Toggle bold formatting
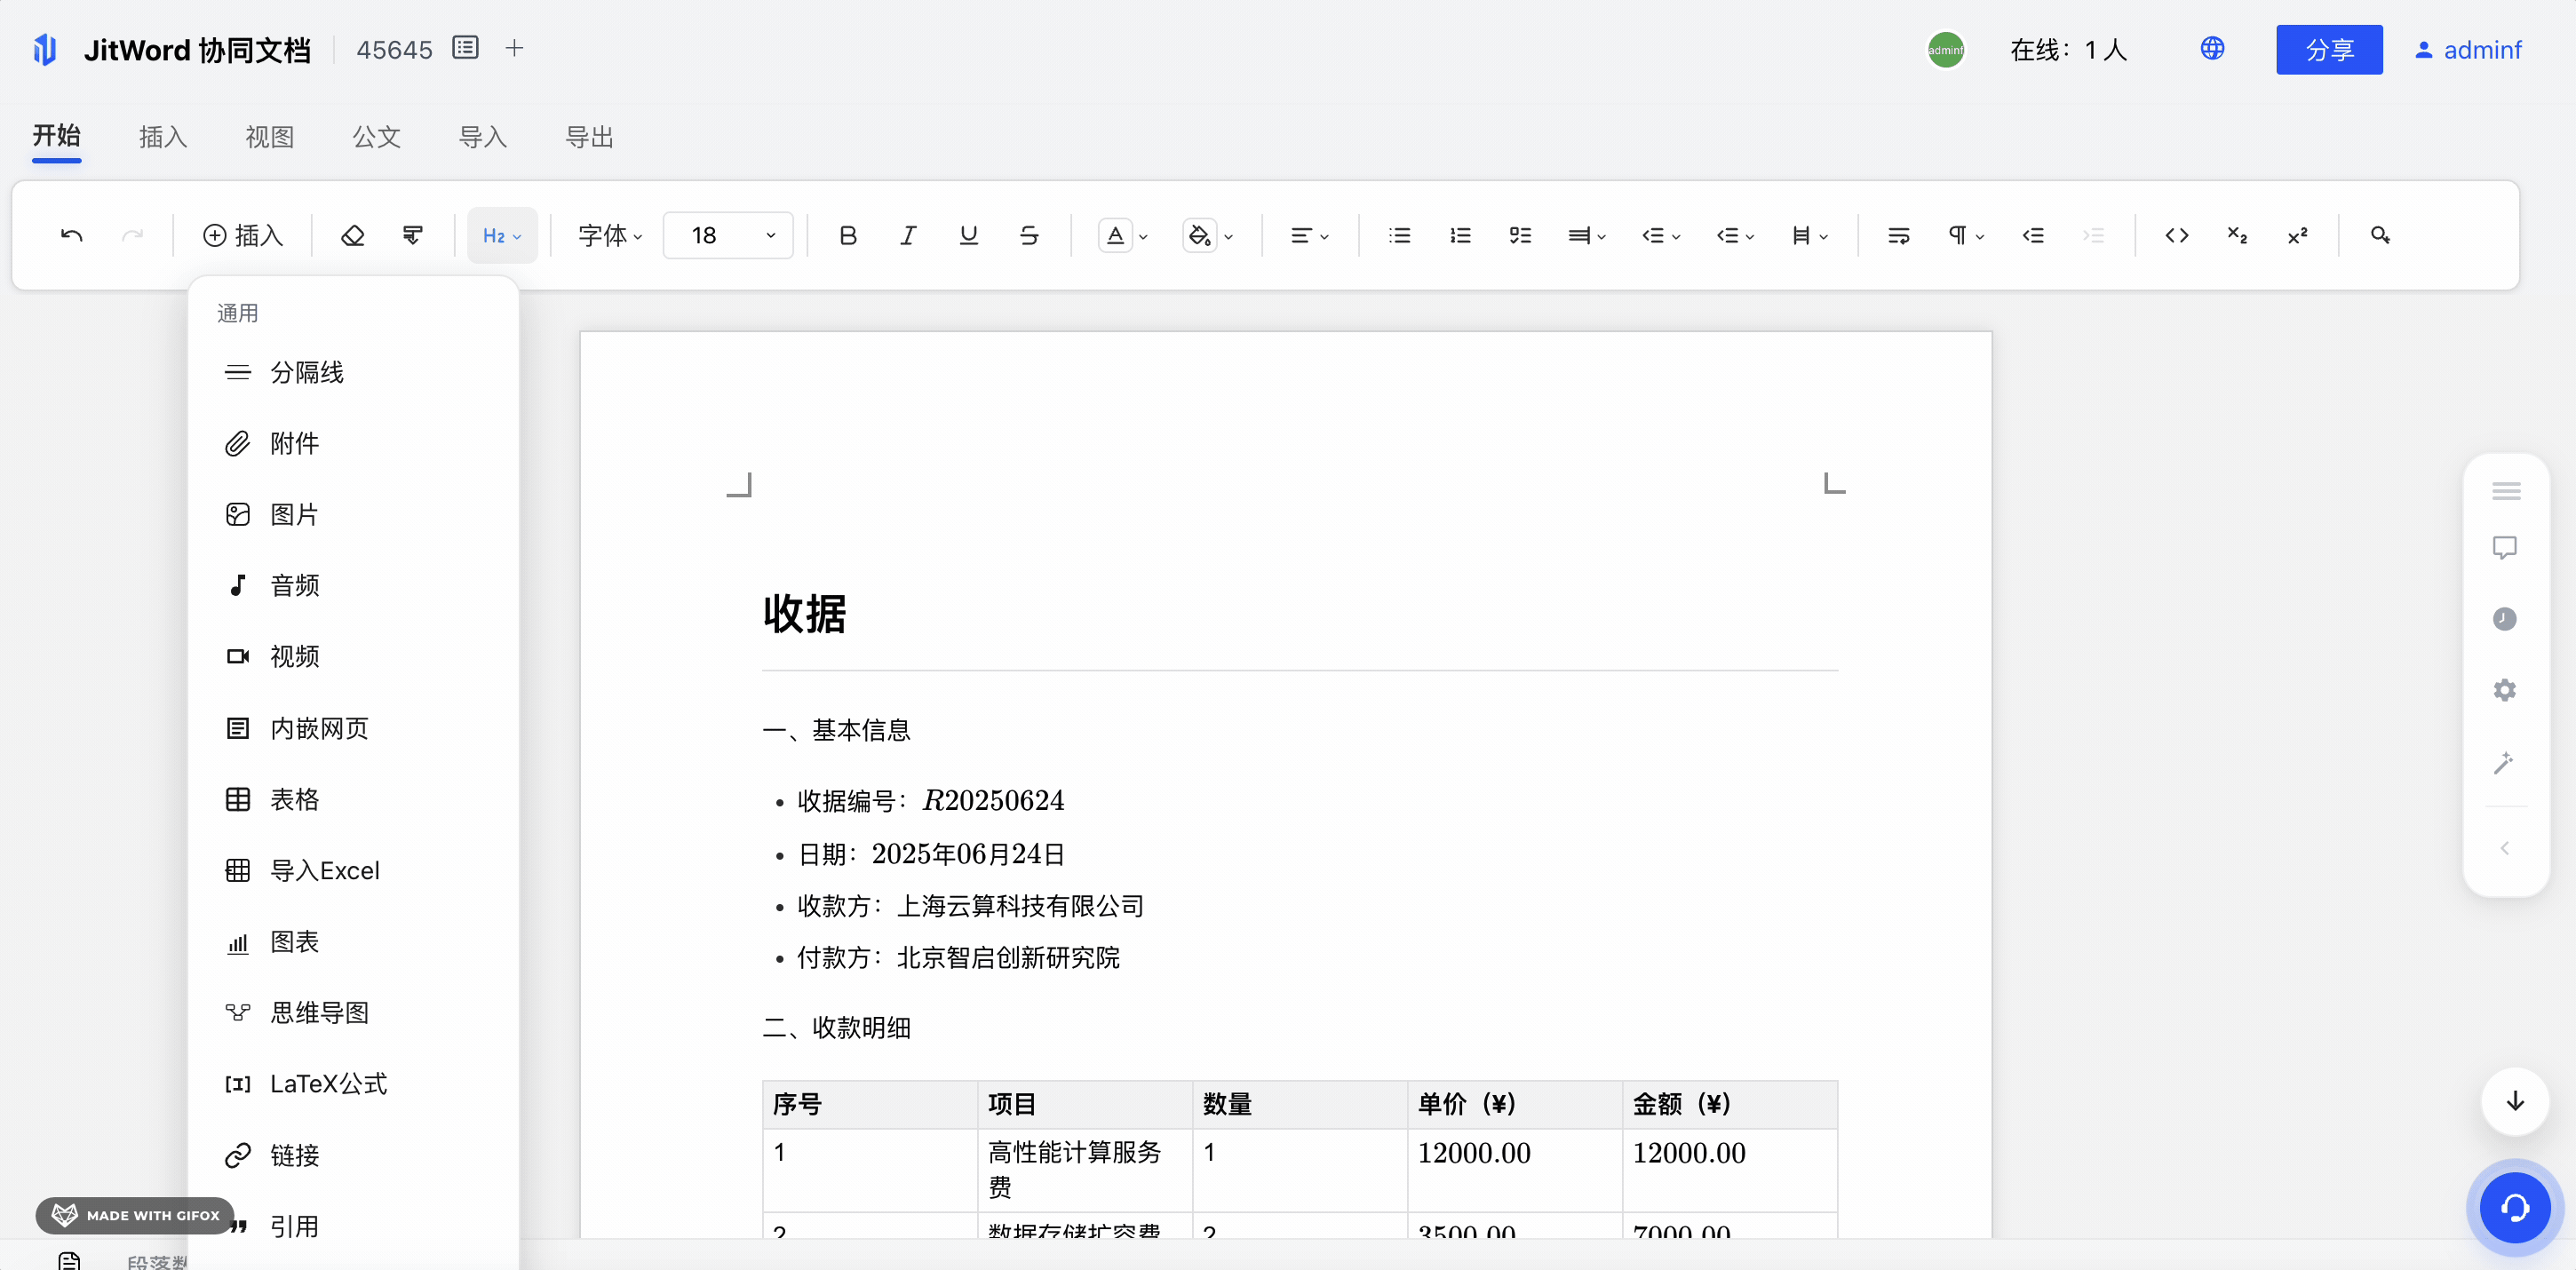Screen dimensions: 2576x1270 (847, 236)
